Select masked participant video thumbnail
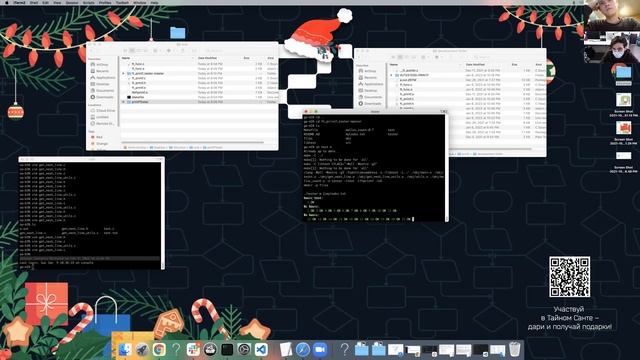Screen dimensions: 640x360 pos(612,48)
